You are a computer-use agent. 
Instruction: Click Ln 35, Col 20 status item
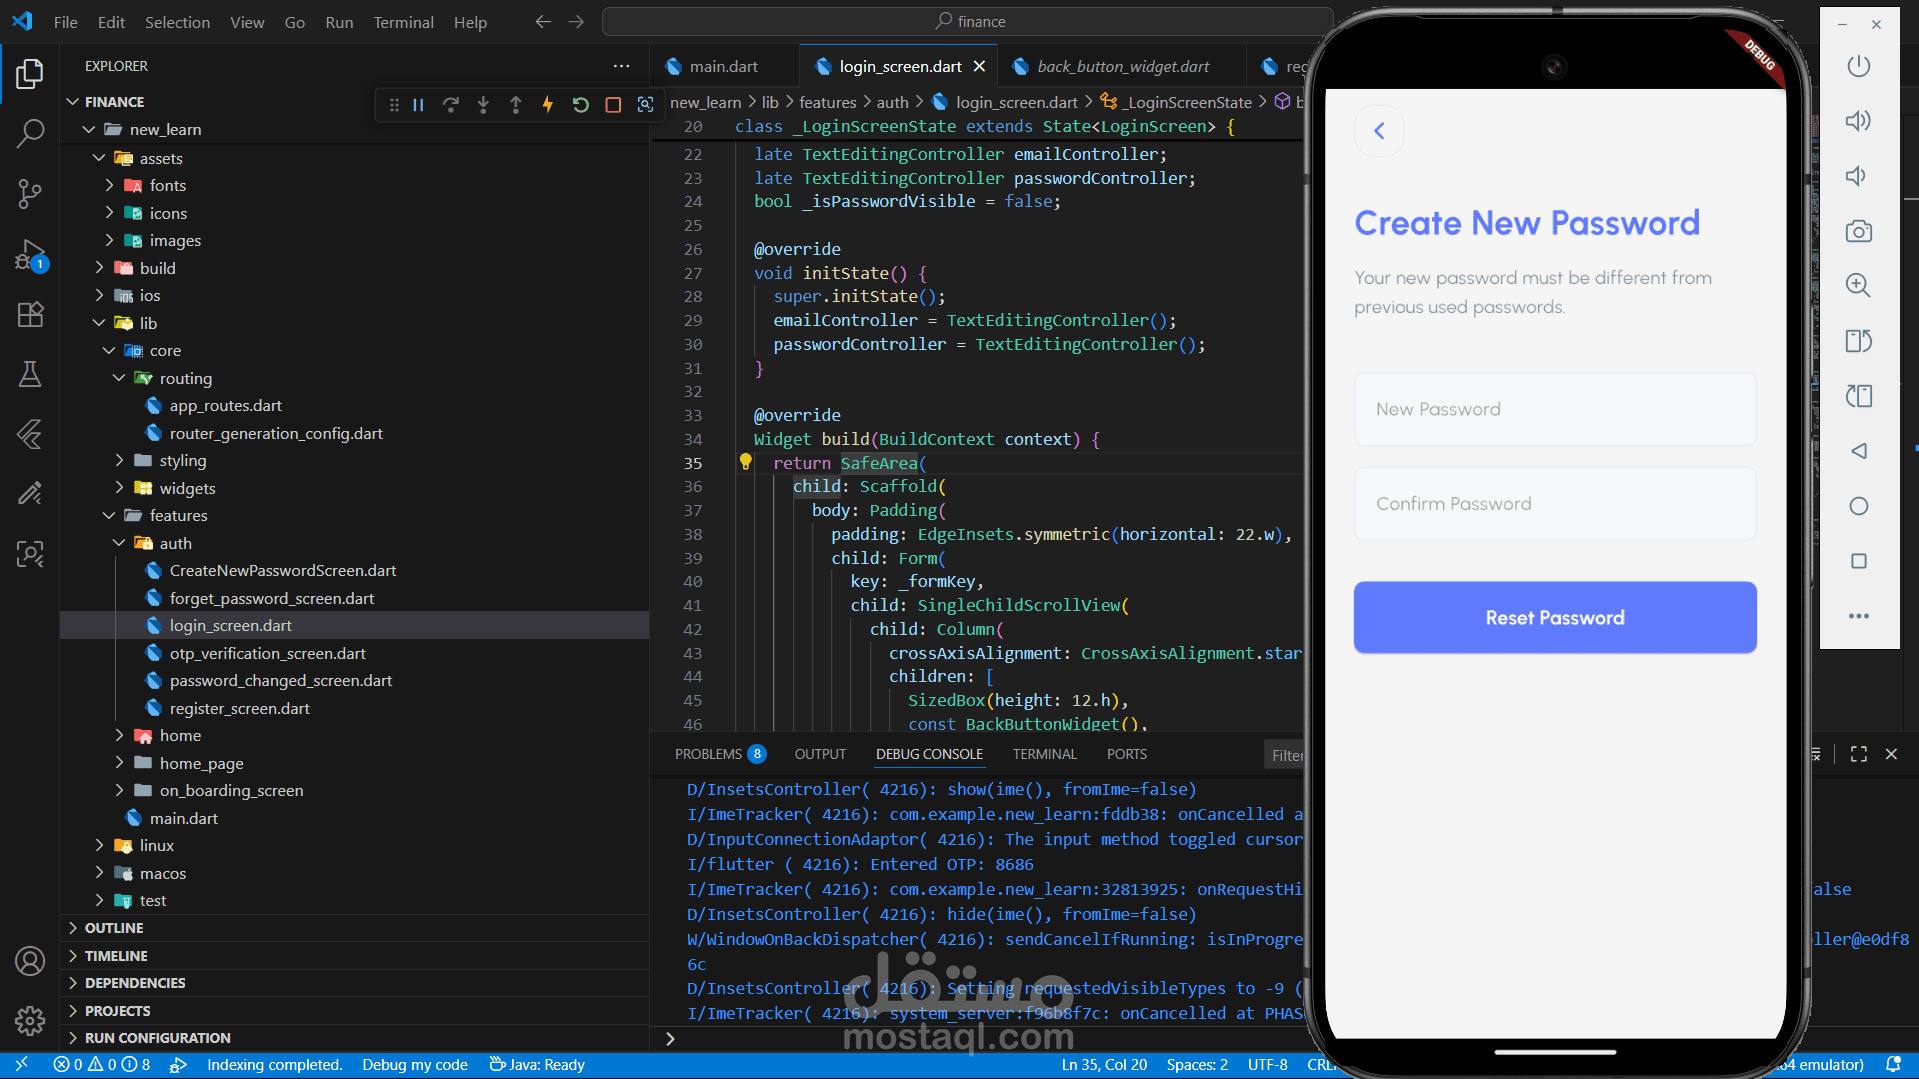coord(1104,1065)
